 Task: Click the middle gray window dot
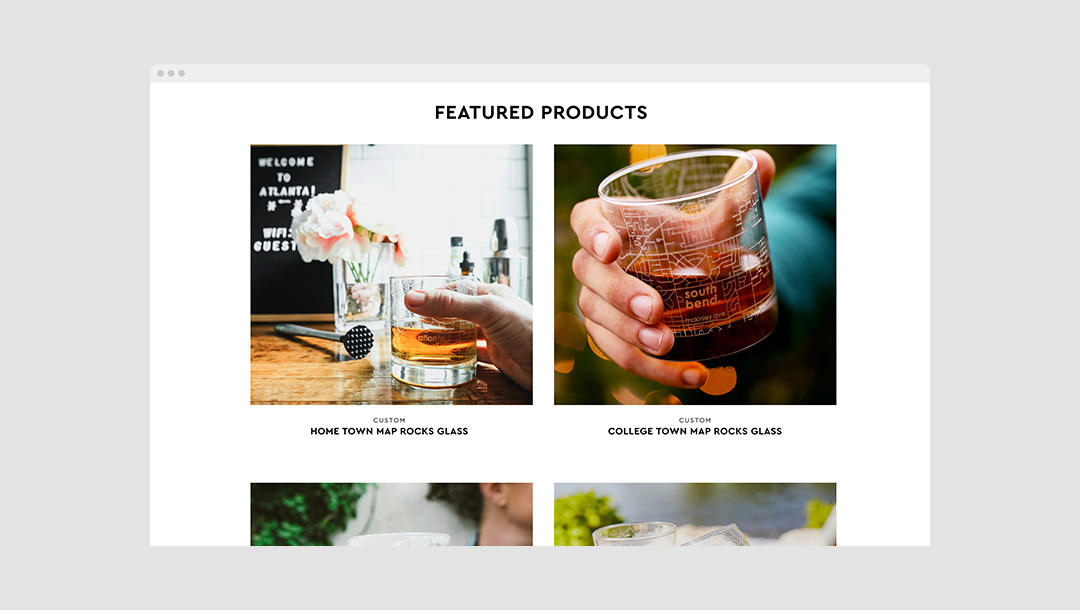[x=171, y=73]
